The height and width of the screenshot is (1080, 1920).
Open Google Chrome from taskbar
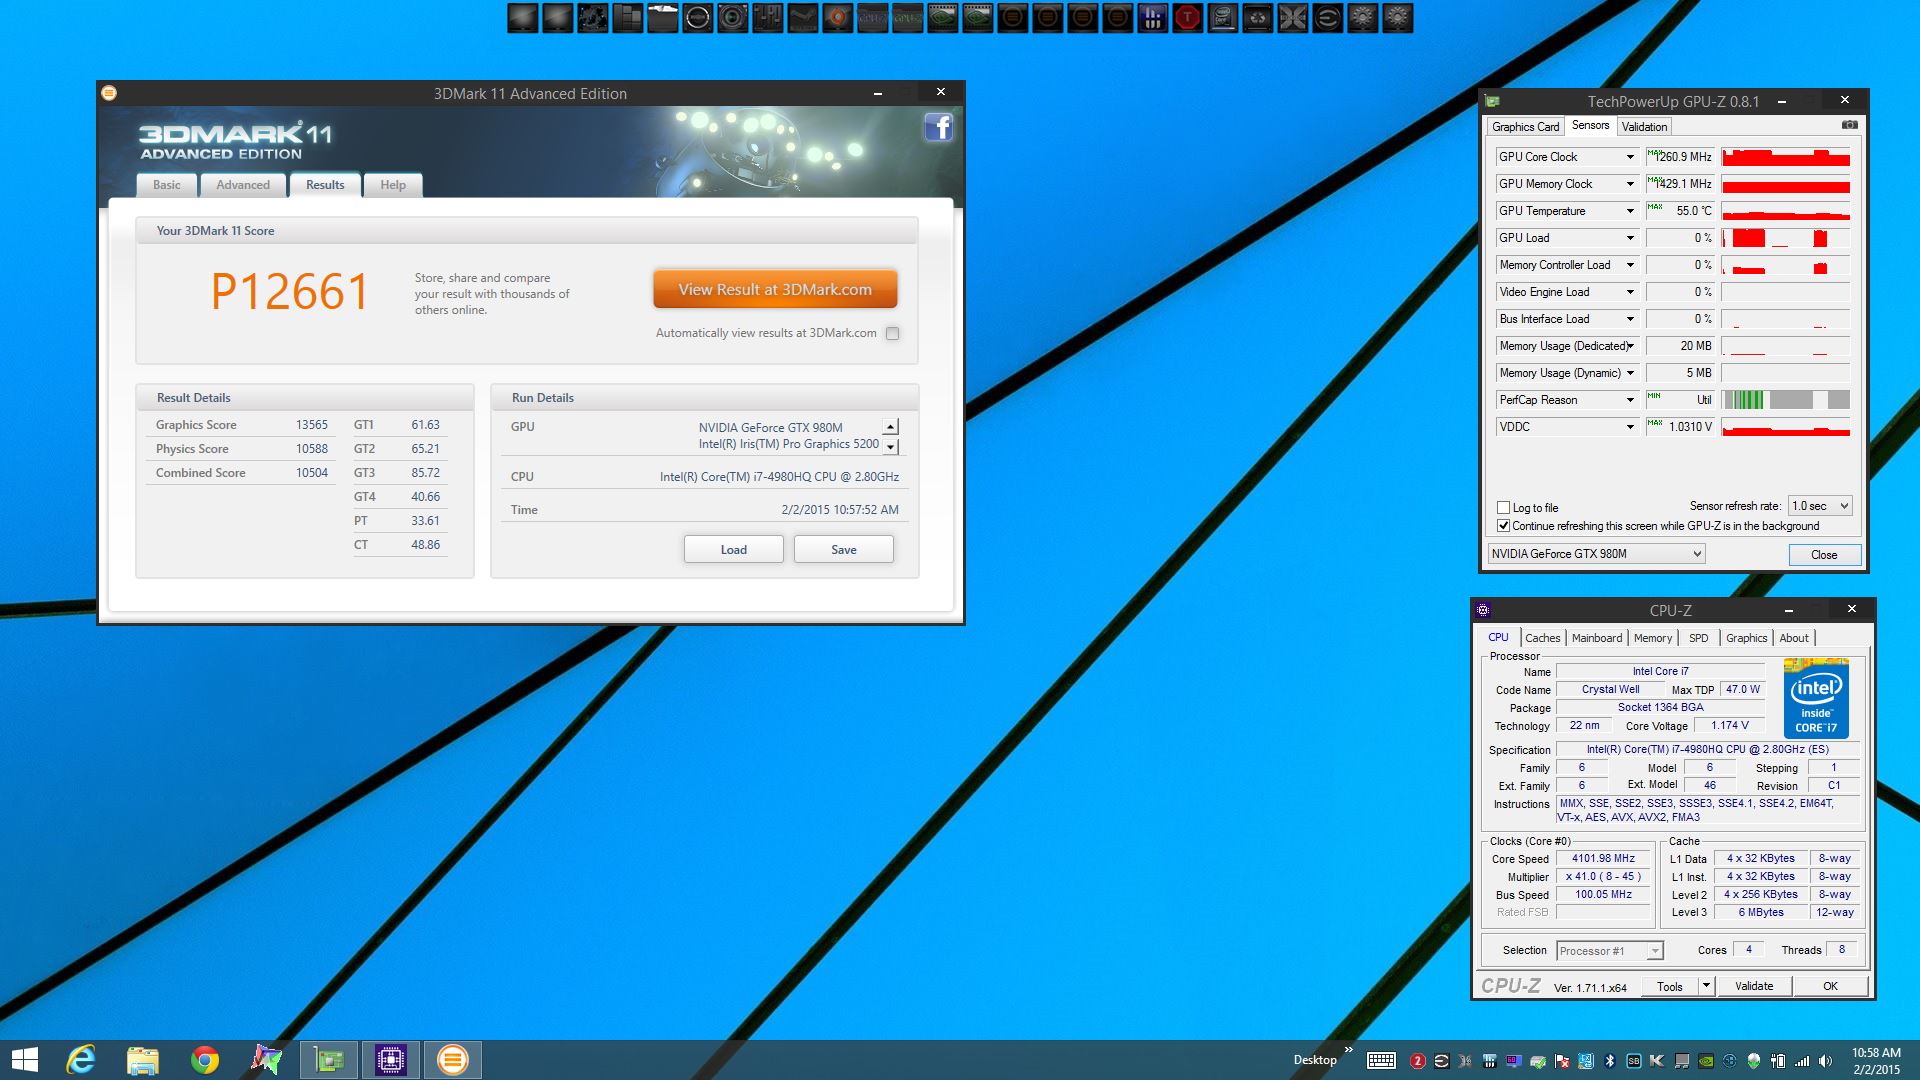(205, 1060)
